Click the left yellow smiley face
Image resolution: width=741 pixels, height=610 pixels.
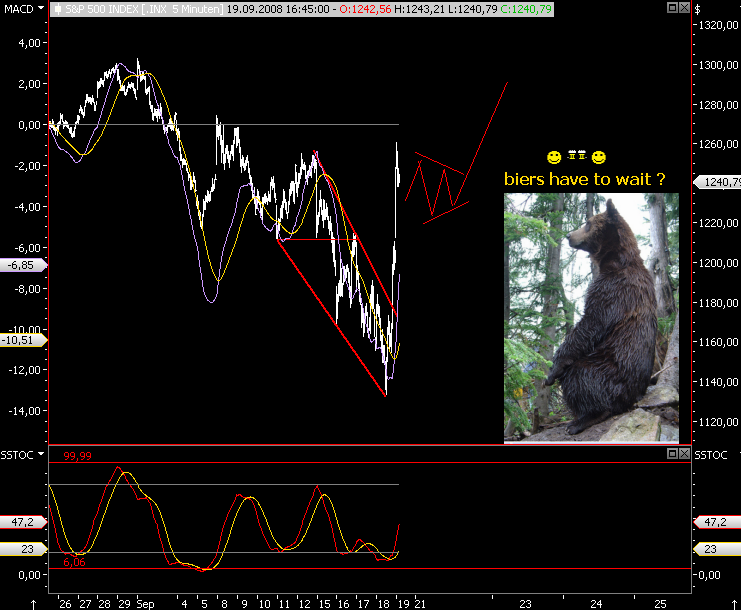coord(554,157)
